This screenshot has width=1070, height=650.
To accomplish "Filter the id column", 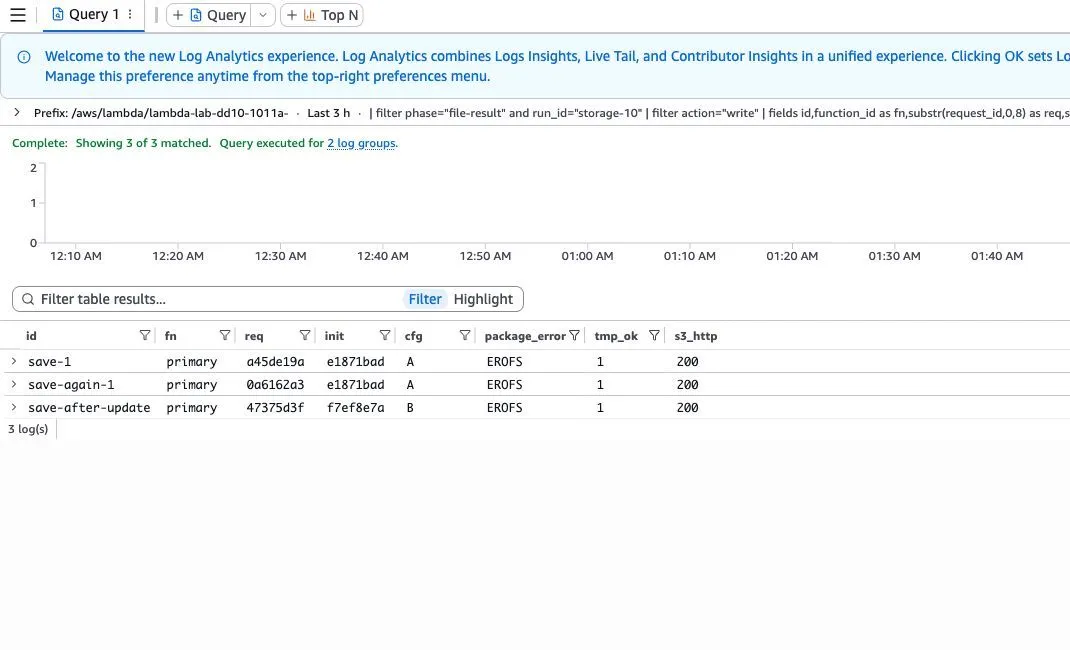I will coord(145,335).
